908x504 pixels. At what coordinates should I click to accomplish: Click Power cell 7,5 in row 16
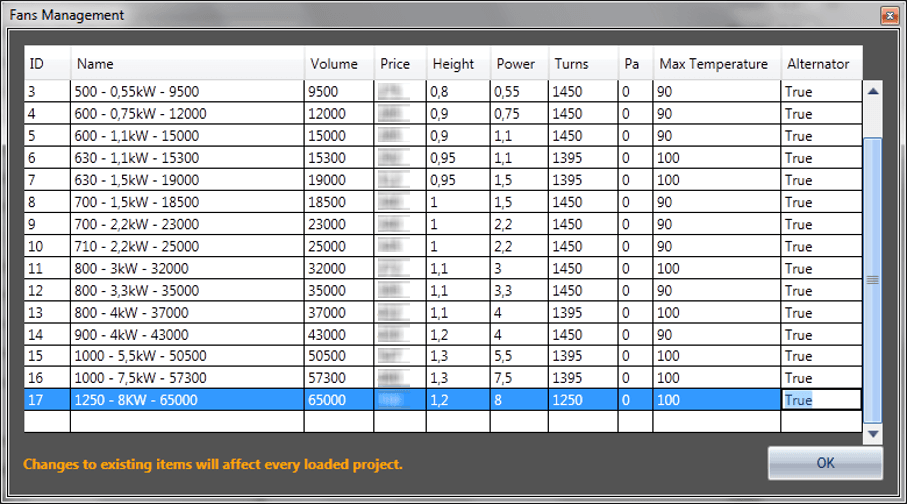coord(519,378)
